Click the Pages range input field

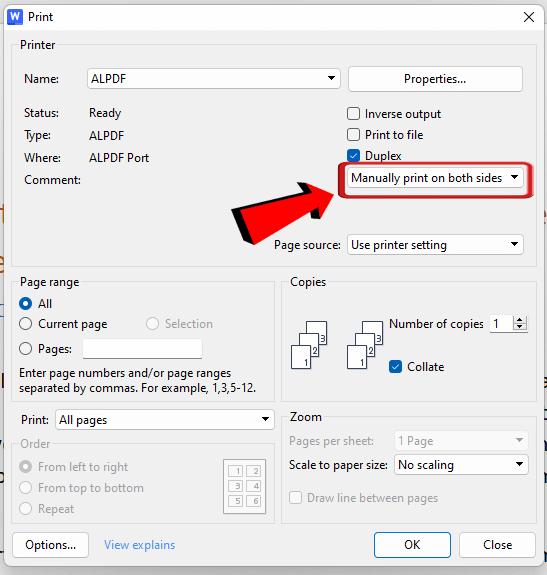point(142,348)
